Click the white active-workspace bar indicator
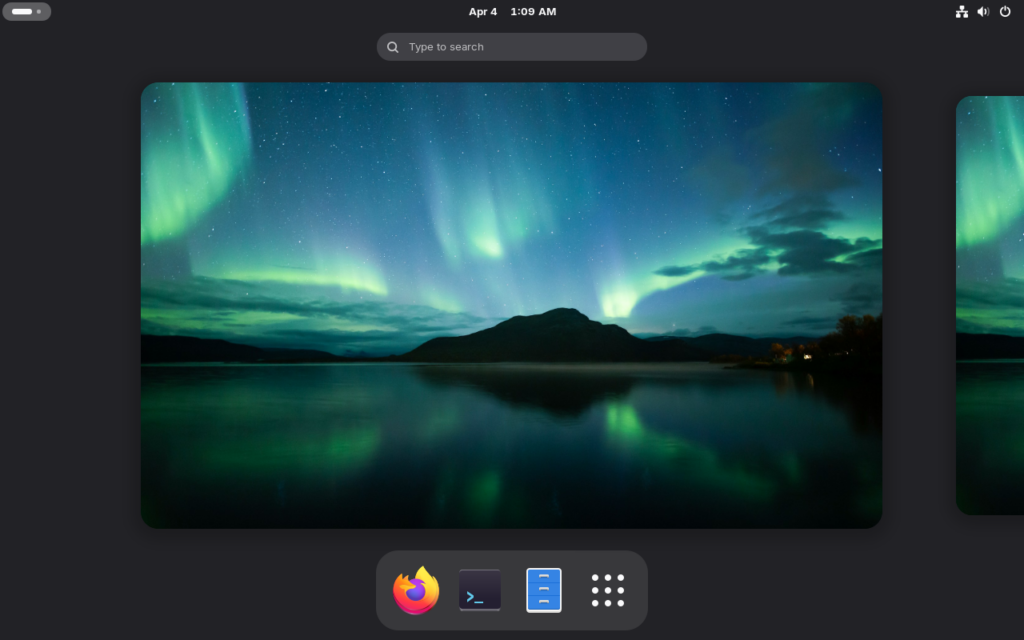The width and height of the screenshot is (1024, 640). pyautogui.click(x=21, y=12)
